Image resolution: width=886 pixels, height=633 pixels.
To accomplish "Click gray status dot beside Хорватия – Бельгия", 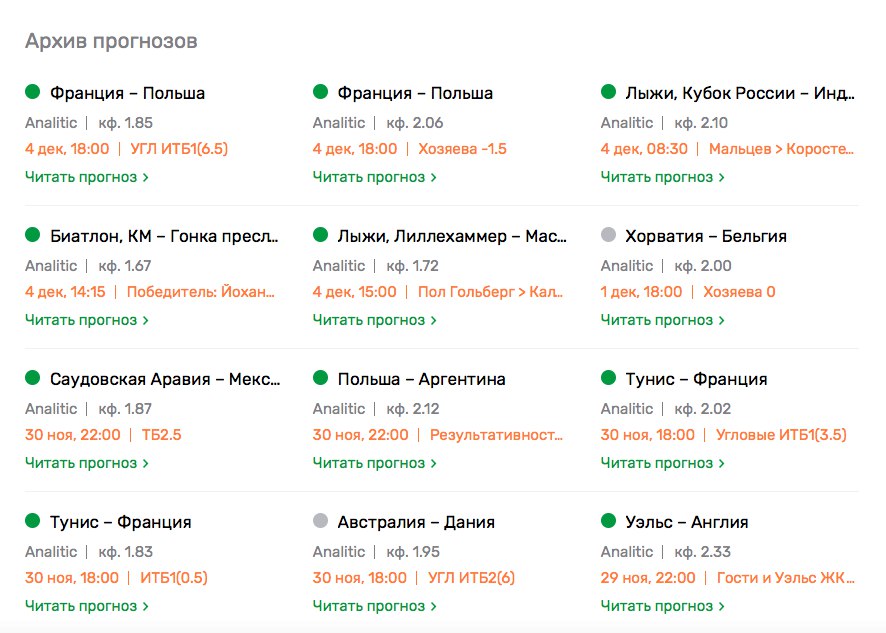I will (608, 236).
